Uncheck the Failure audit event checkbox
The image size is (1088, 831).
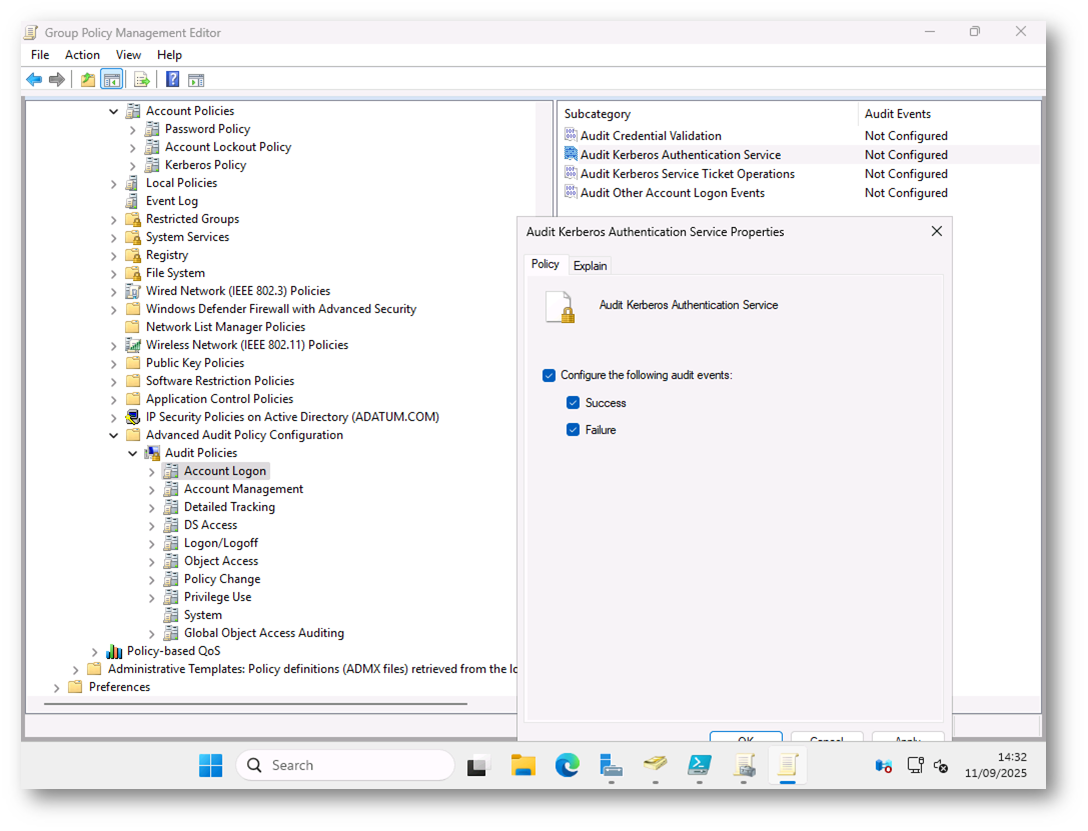(x=573, y=430)
